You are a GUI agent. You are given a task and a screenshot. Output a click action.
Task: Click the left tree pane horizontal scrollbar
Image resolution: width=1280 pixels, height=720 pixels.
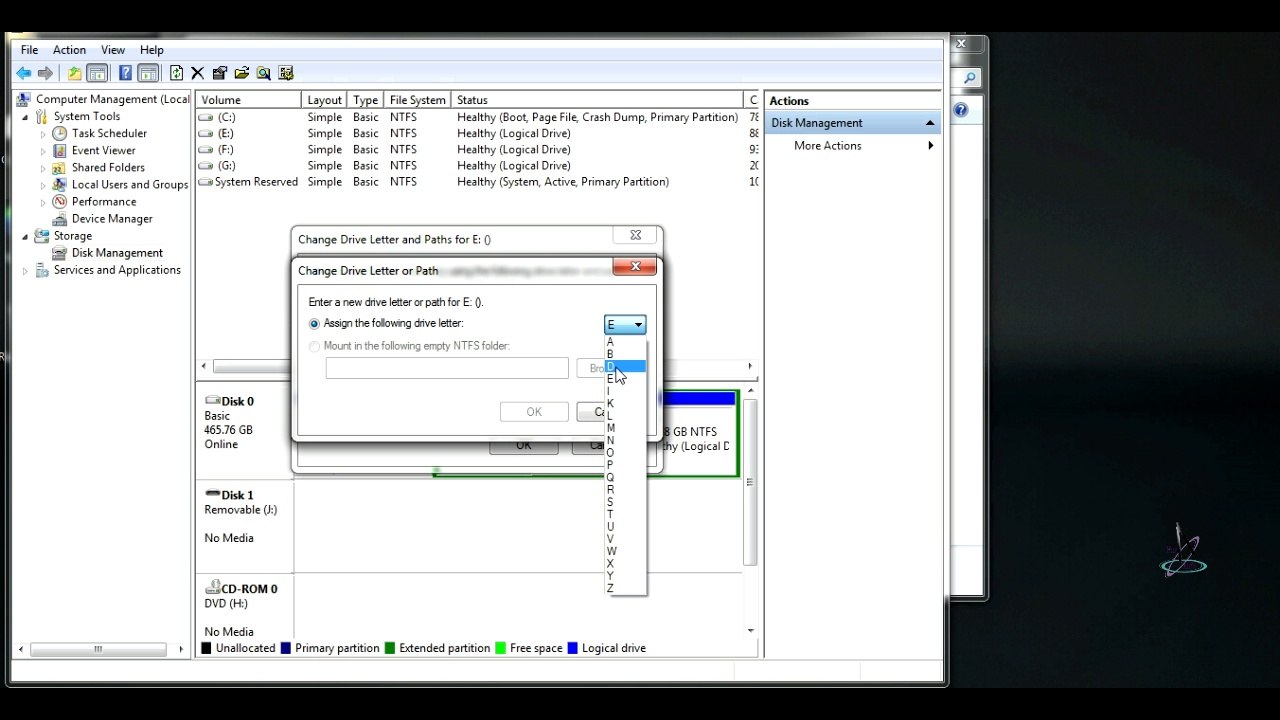pos(100,649)
